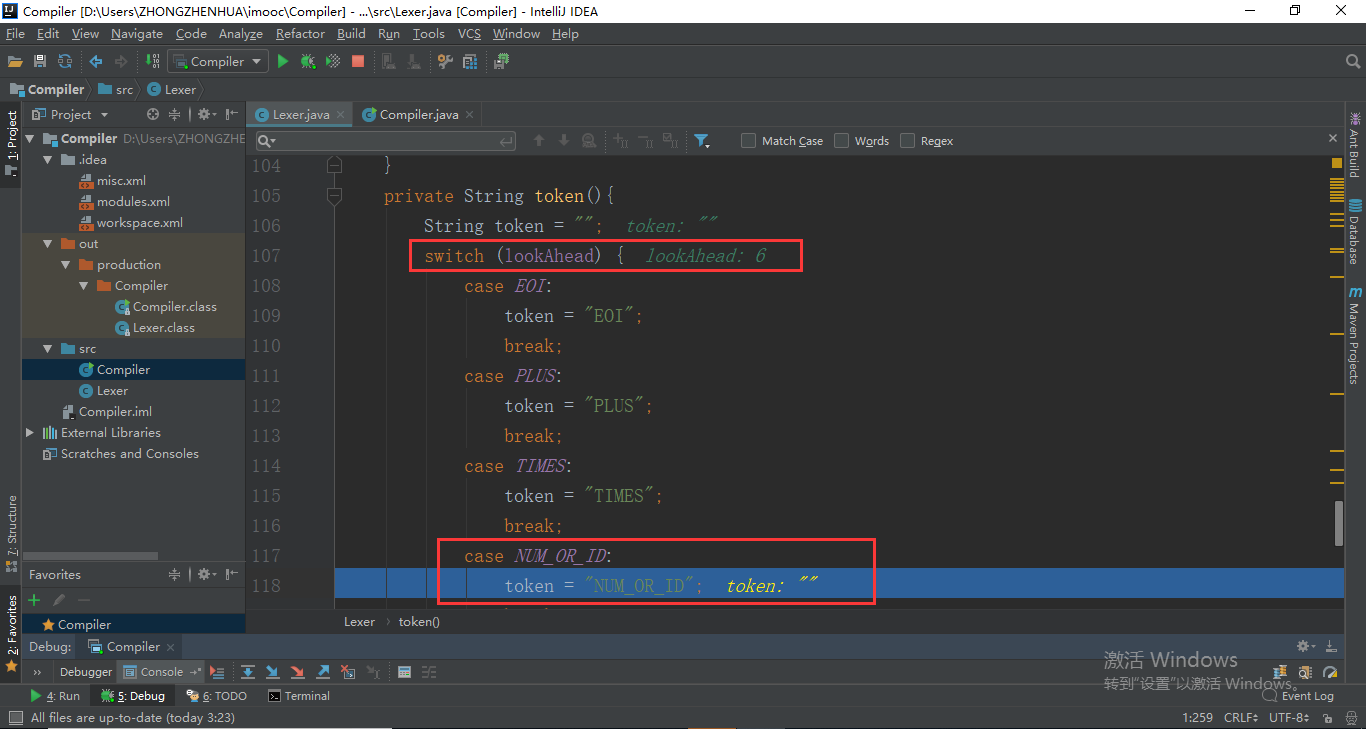Click Show Execution Point icon in debug toolbar
Viewport: 1366px width, 729px height.
pyautogui.click(x=217, y=672)
